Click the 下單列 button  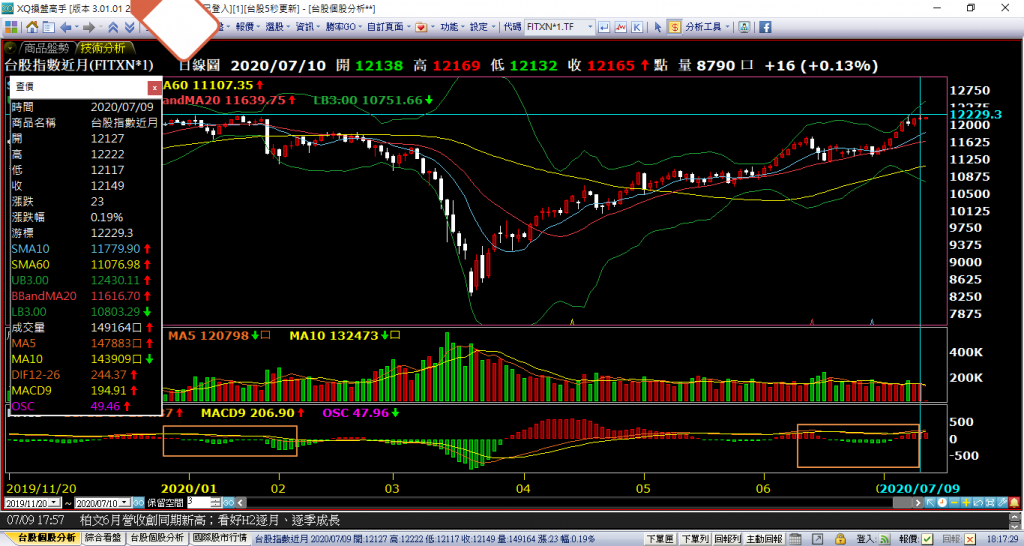(x=693, y=538)
